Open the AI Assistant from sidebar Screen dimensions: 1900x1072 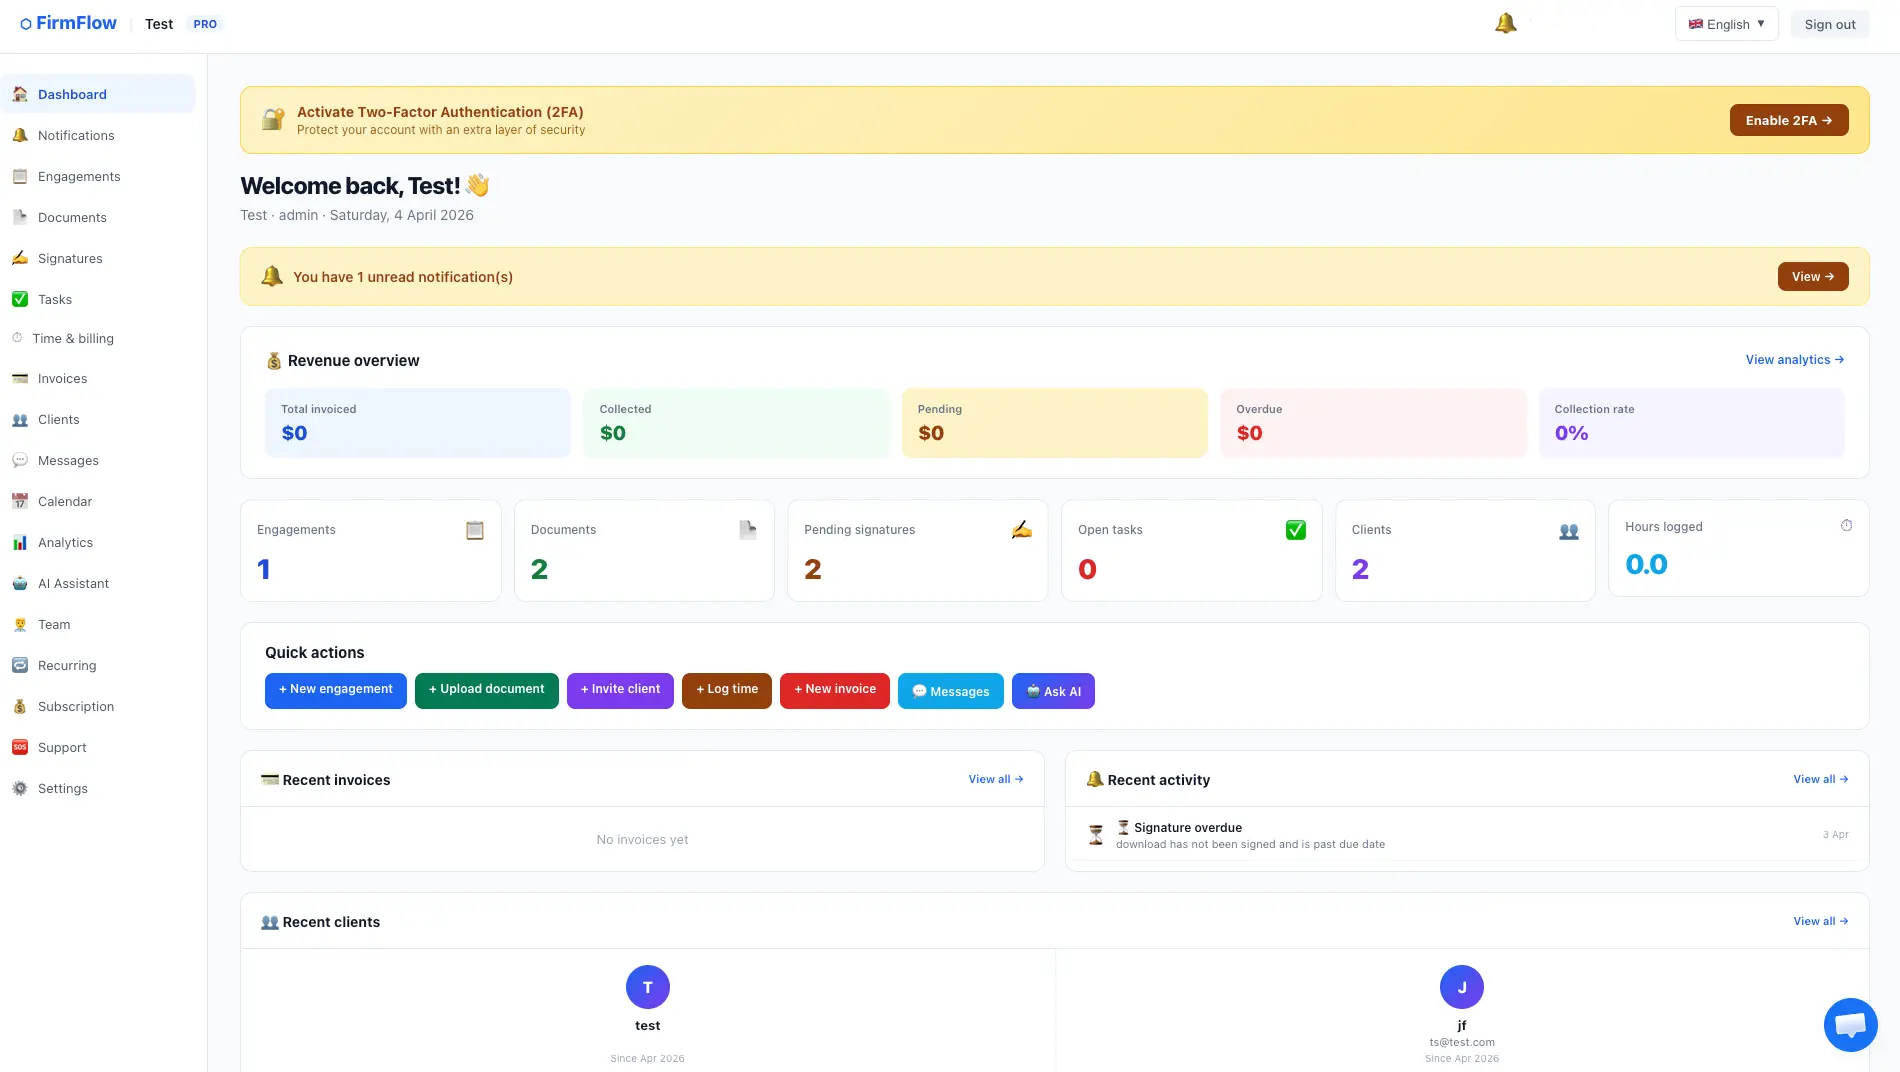pyautogui.click(x=73, y=583)
